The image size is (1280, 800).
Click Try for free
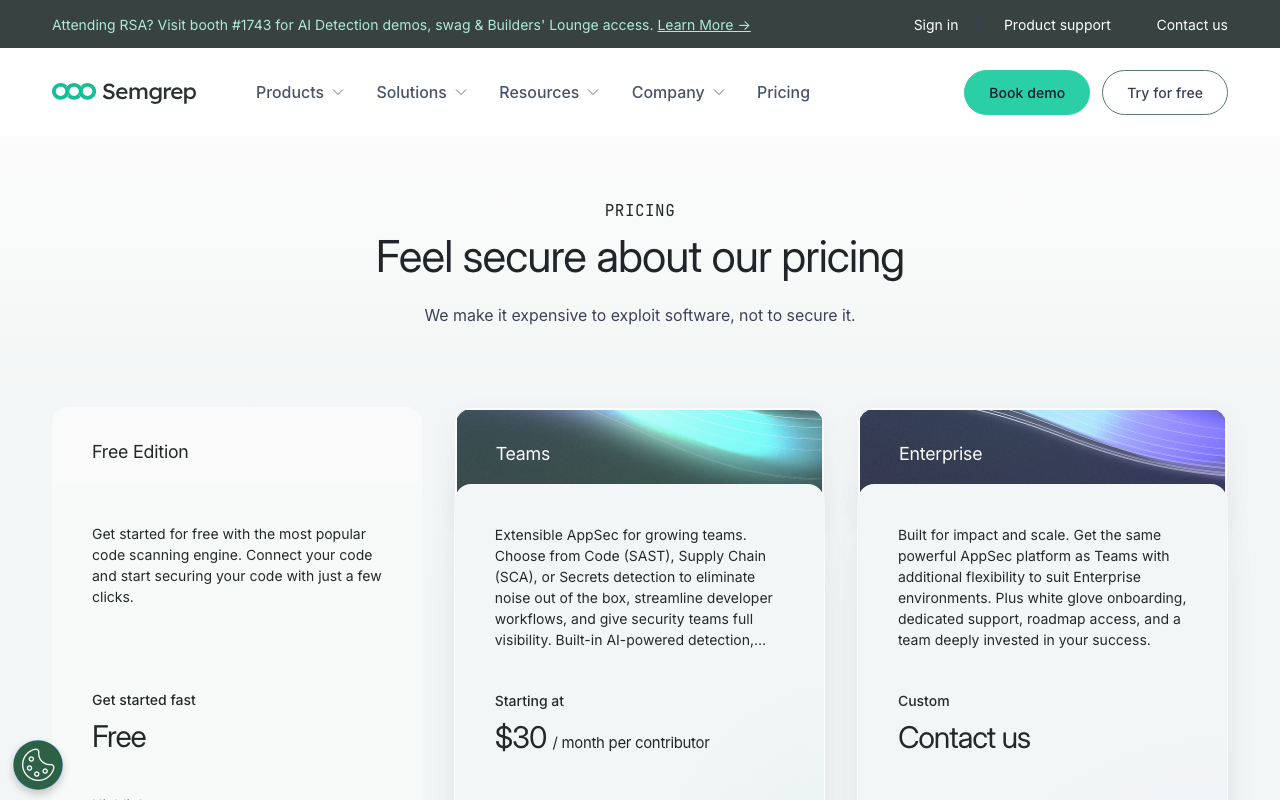[1164, 92]
